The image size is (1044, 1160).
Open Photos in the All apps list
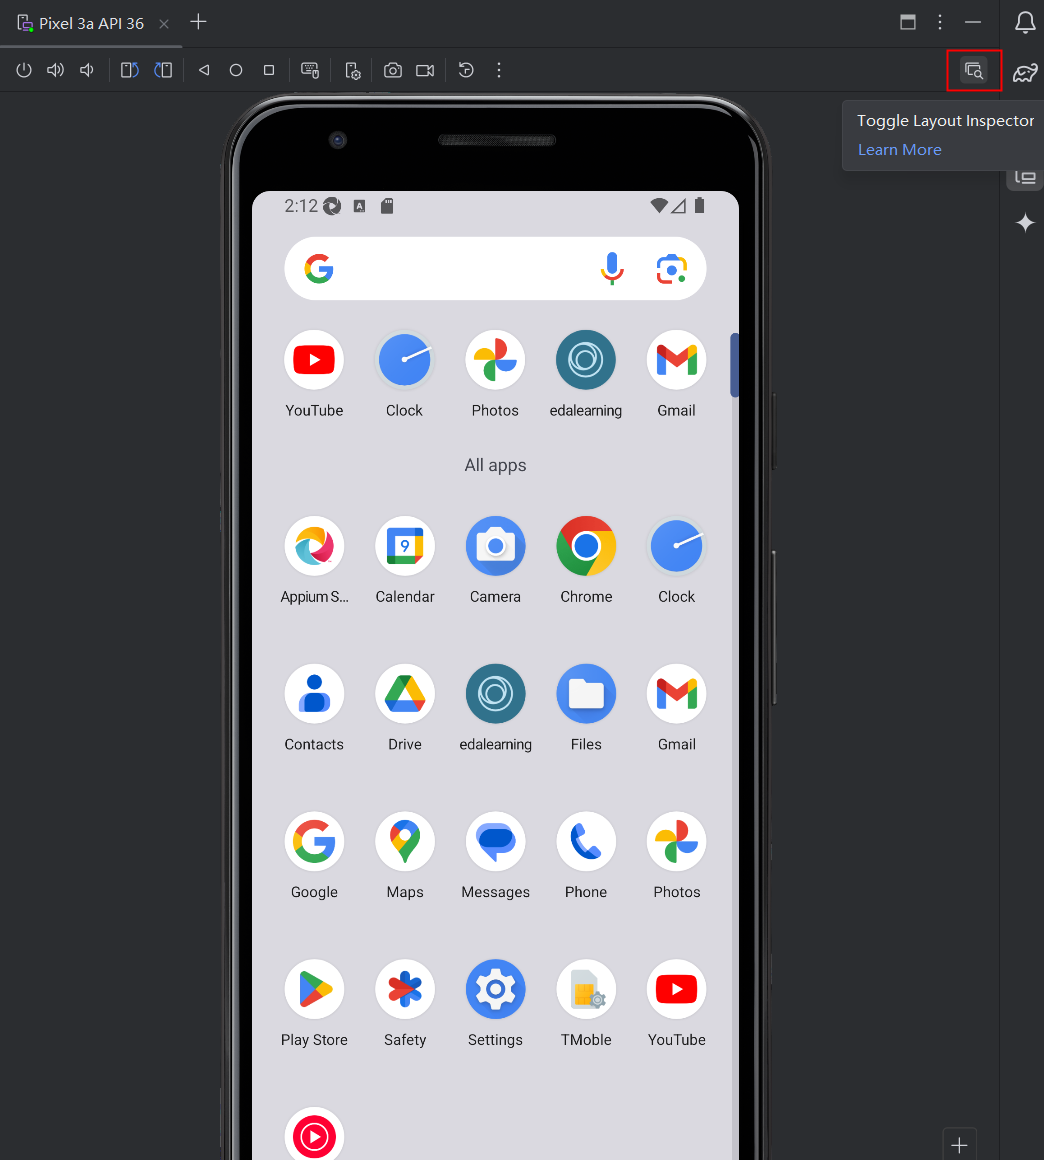676,857
